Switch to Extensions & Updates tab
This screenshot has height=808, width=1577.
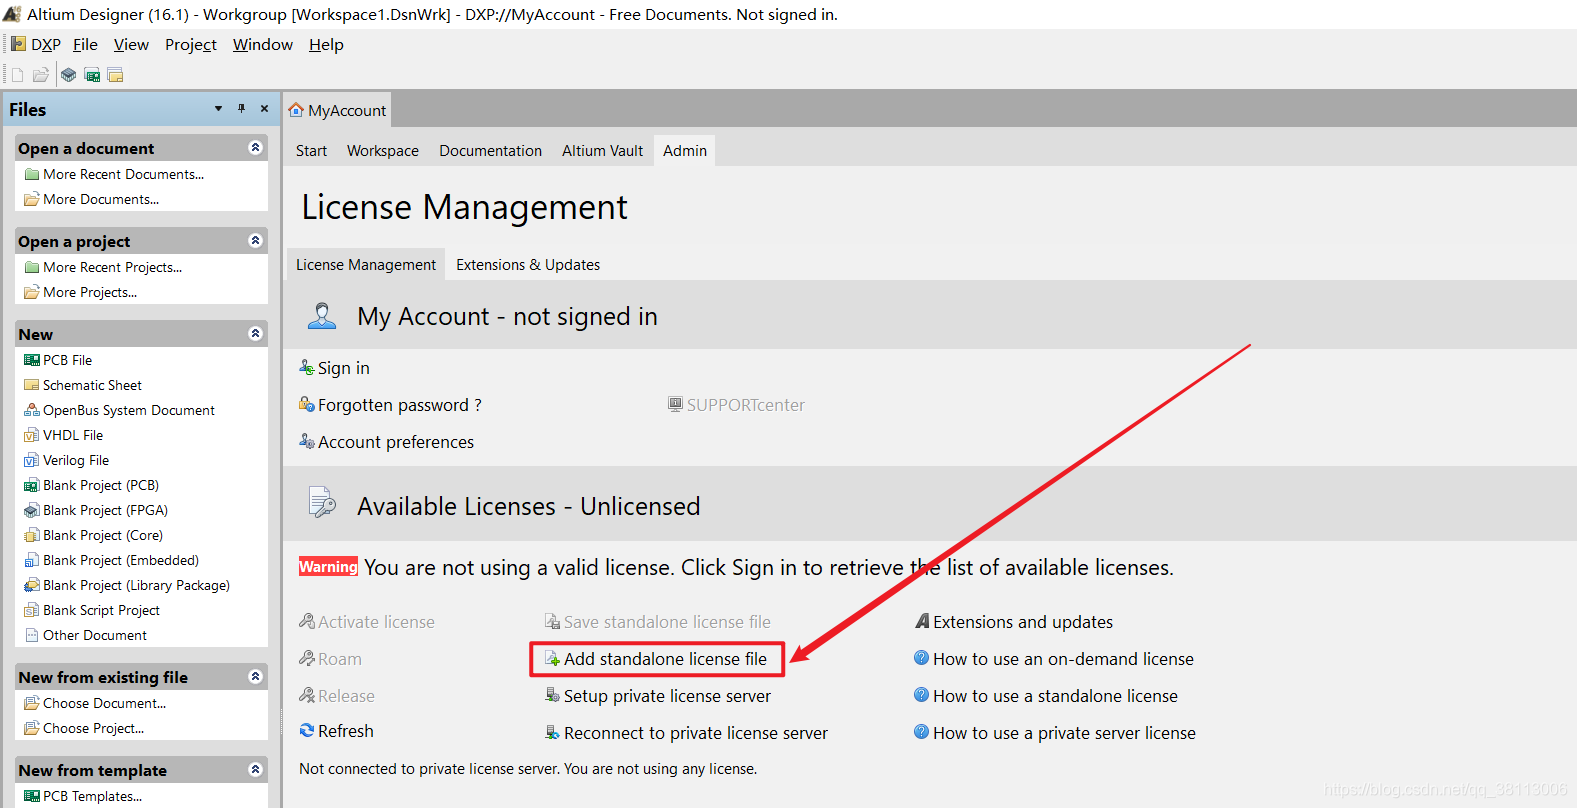coord(528,265)
